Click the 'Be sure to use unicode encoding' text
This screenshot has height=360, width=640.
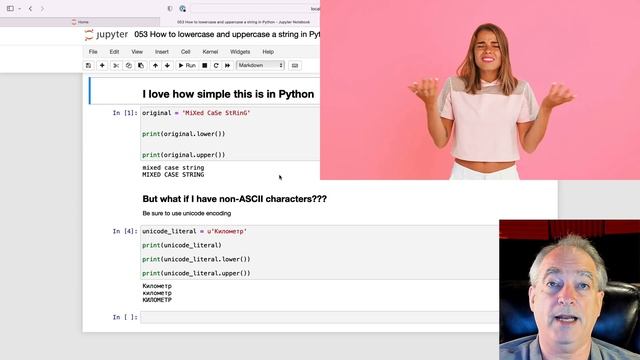tap(187, 213)
